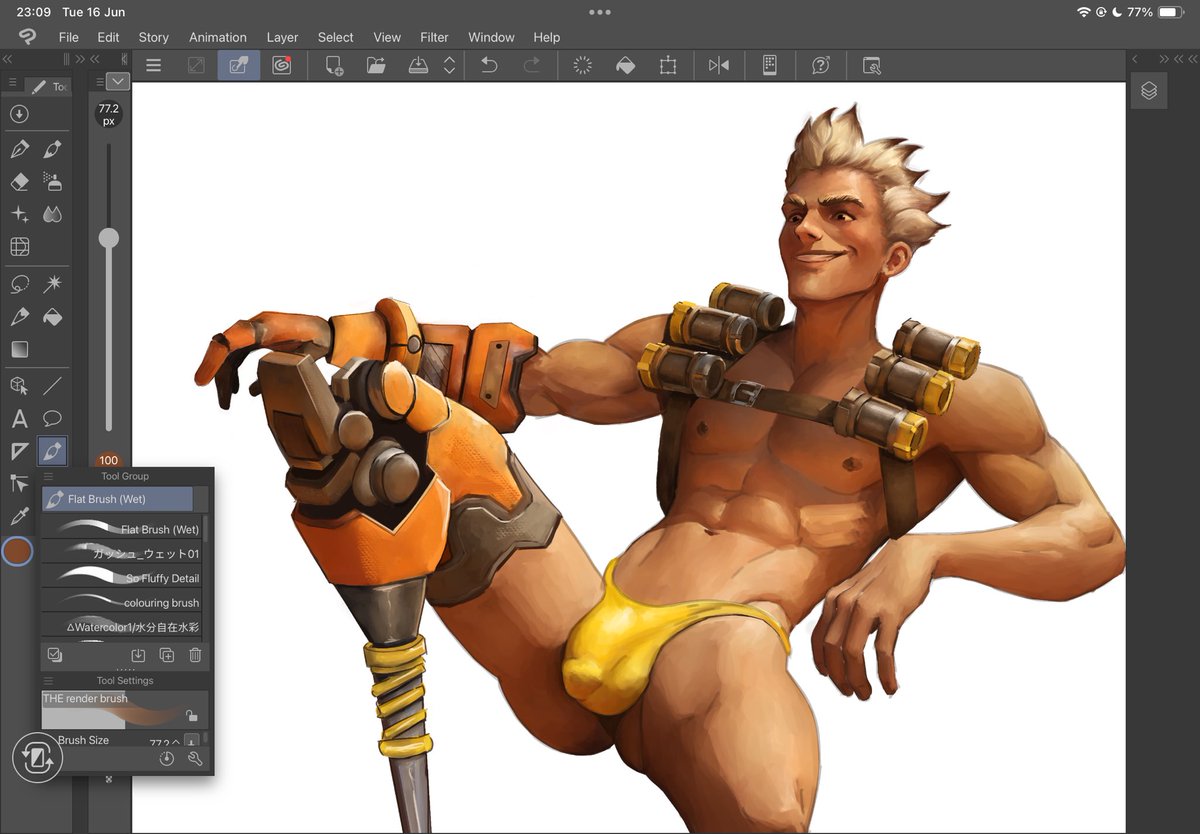Select the Ruler triangle tool
The image size is (1200, 834).
(19, 452)
